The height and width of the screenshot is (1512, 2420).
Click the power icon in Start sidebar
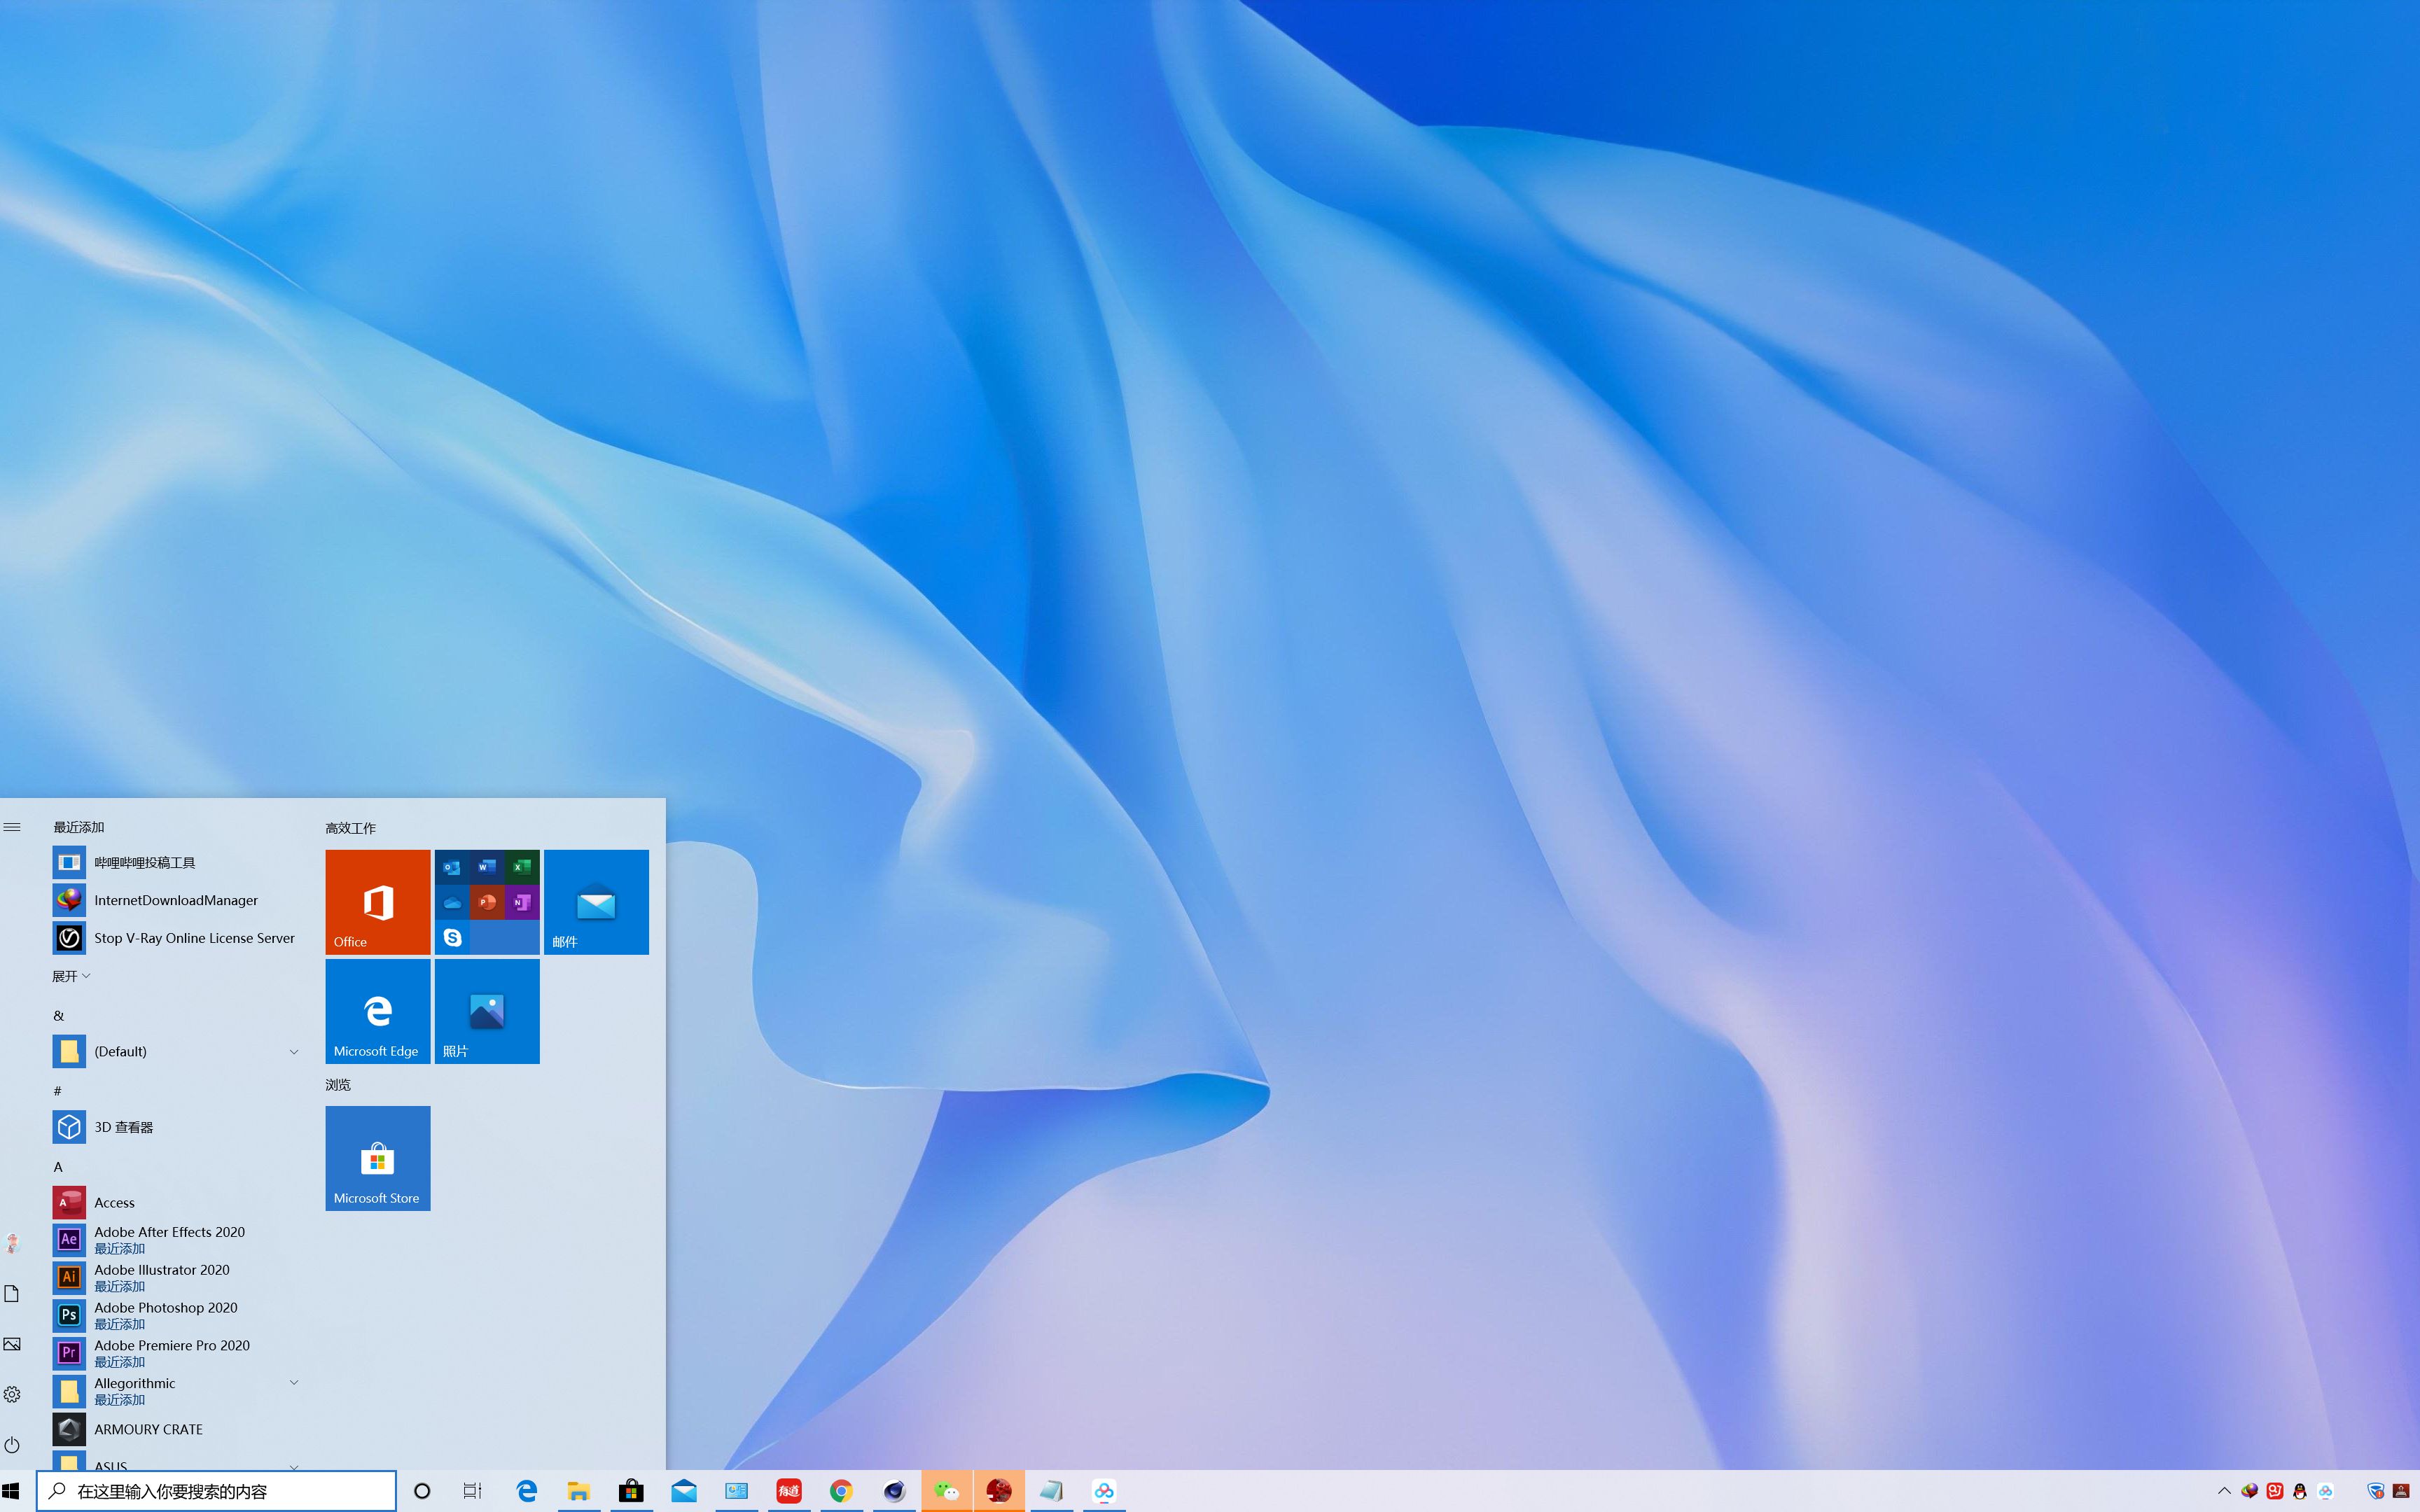click(x=12, y=1445)
